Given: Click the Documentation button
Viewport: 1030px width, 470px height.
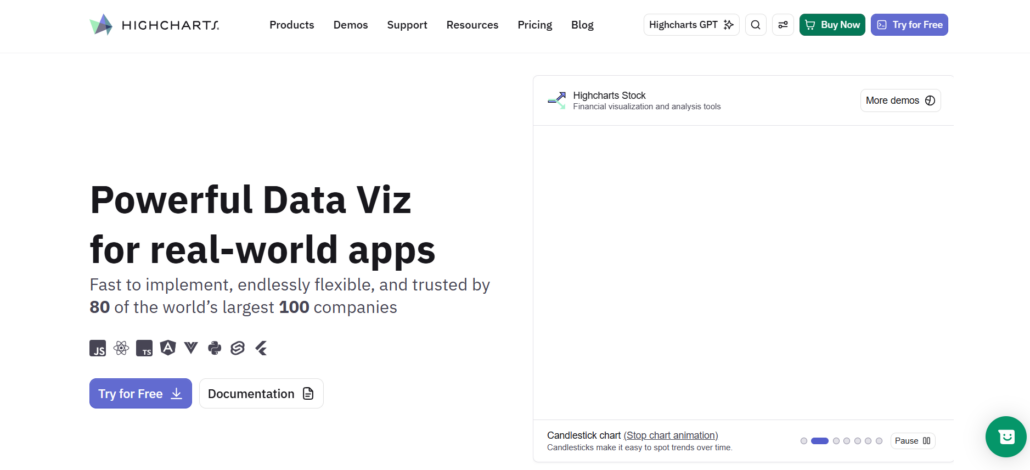Looking at the screenshot, I should (x=261, y=394).
